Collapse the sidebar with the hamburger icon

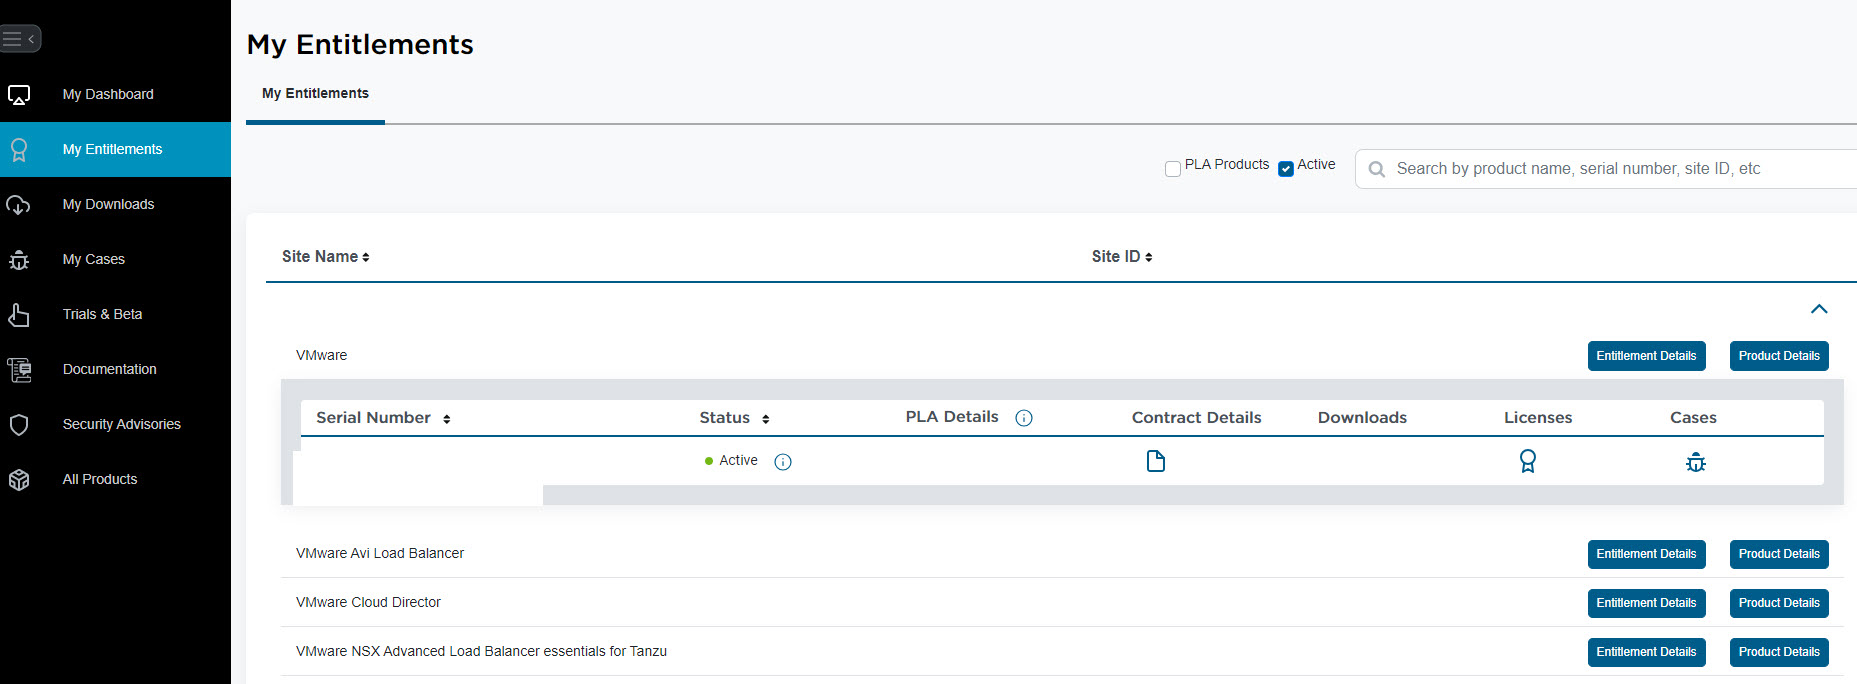19,39
